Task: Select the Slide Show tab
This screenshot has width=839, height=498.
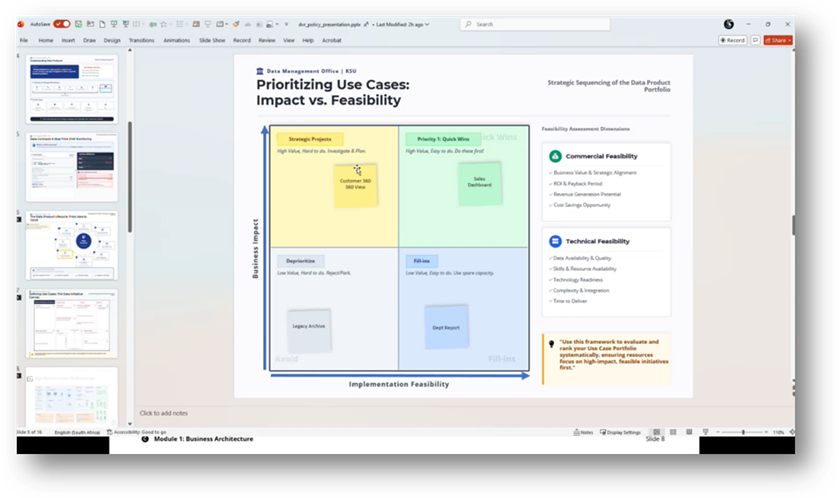Action: [212, 40]
